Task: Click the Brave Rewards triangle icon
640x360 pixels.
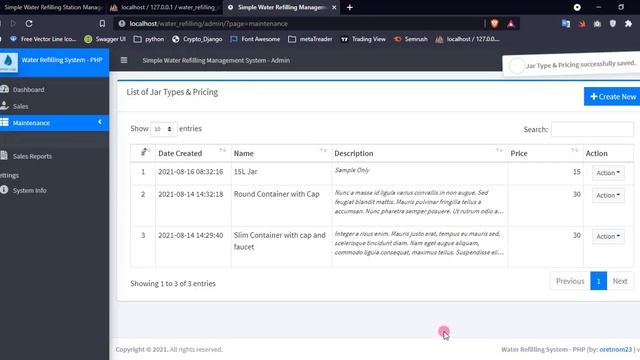Action: tap(511, 24)
